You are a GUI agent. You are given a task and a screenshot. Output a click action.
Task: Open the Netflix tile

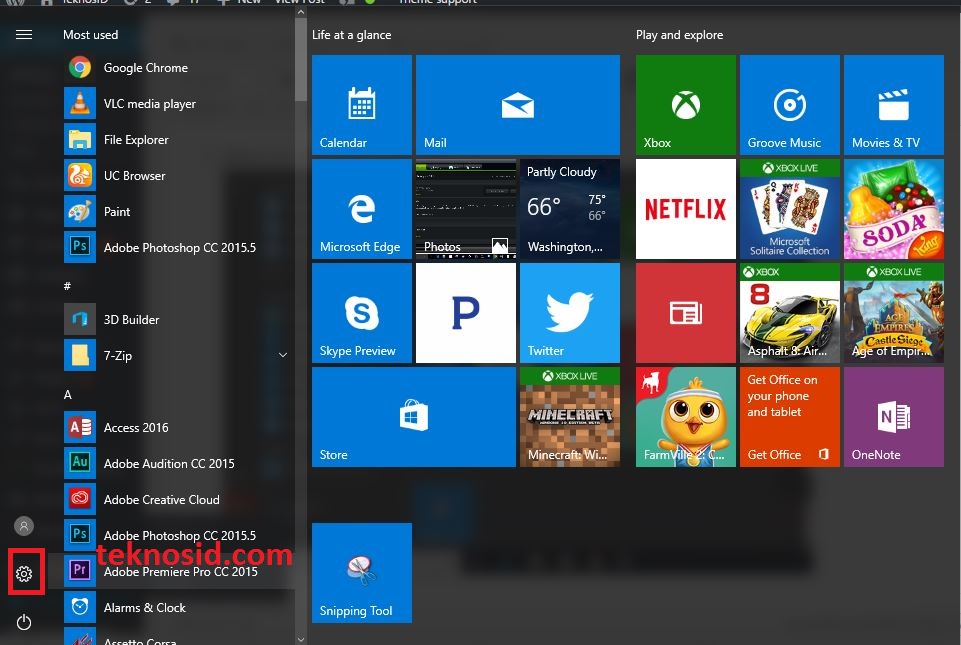point(686,209)
